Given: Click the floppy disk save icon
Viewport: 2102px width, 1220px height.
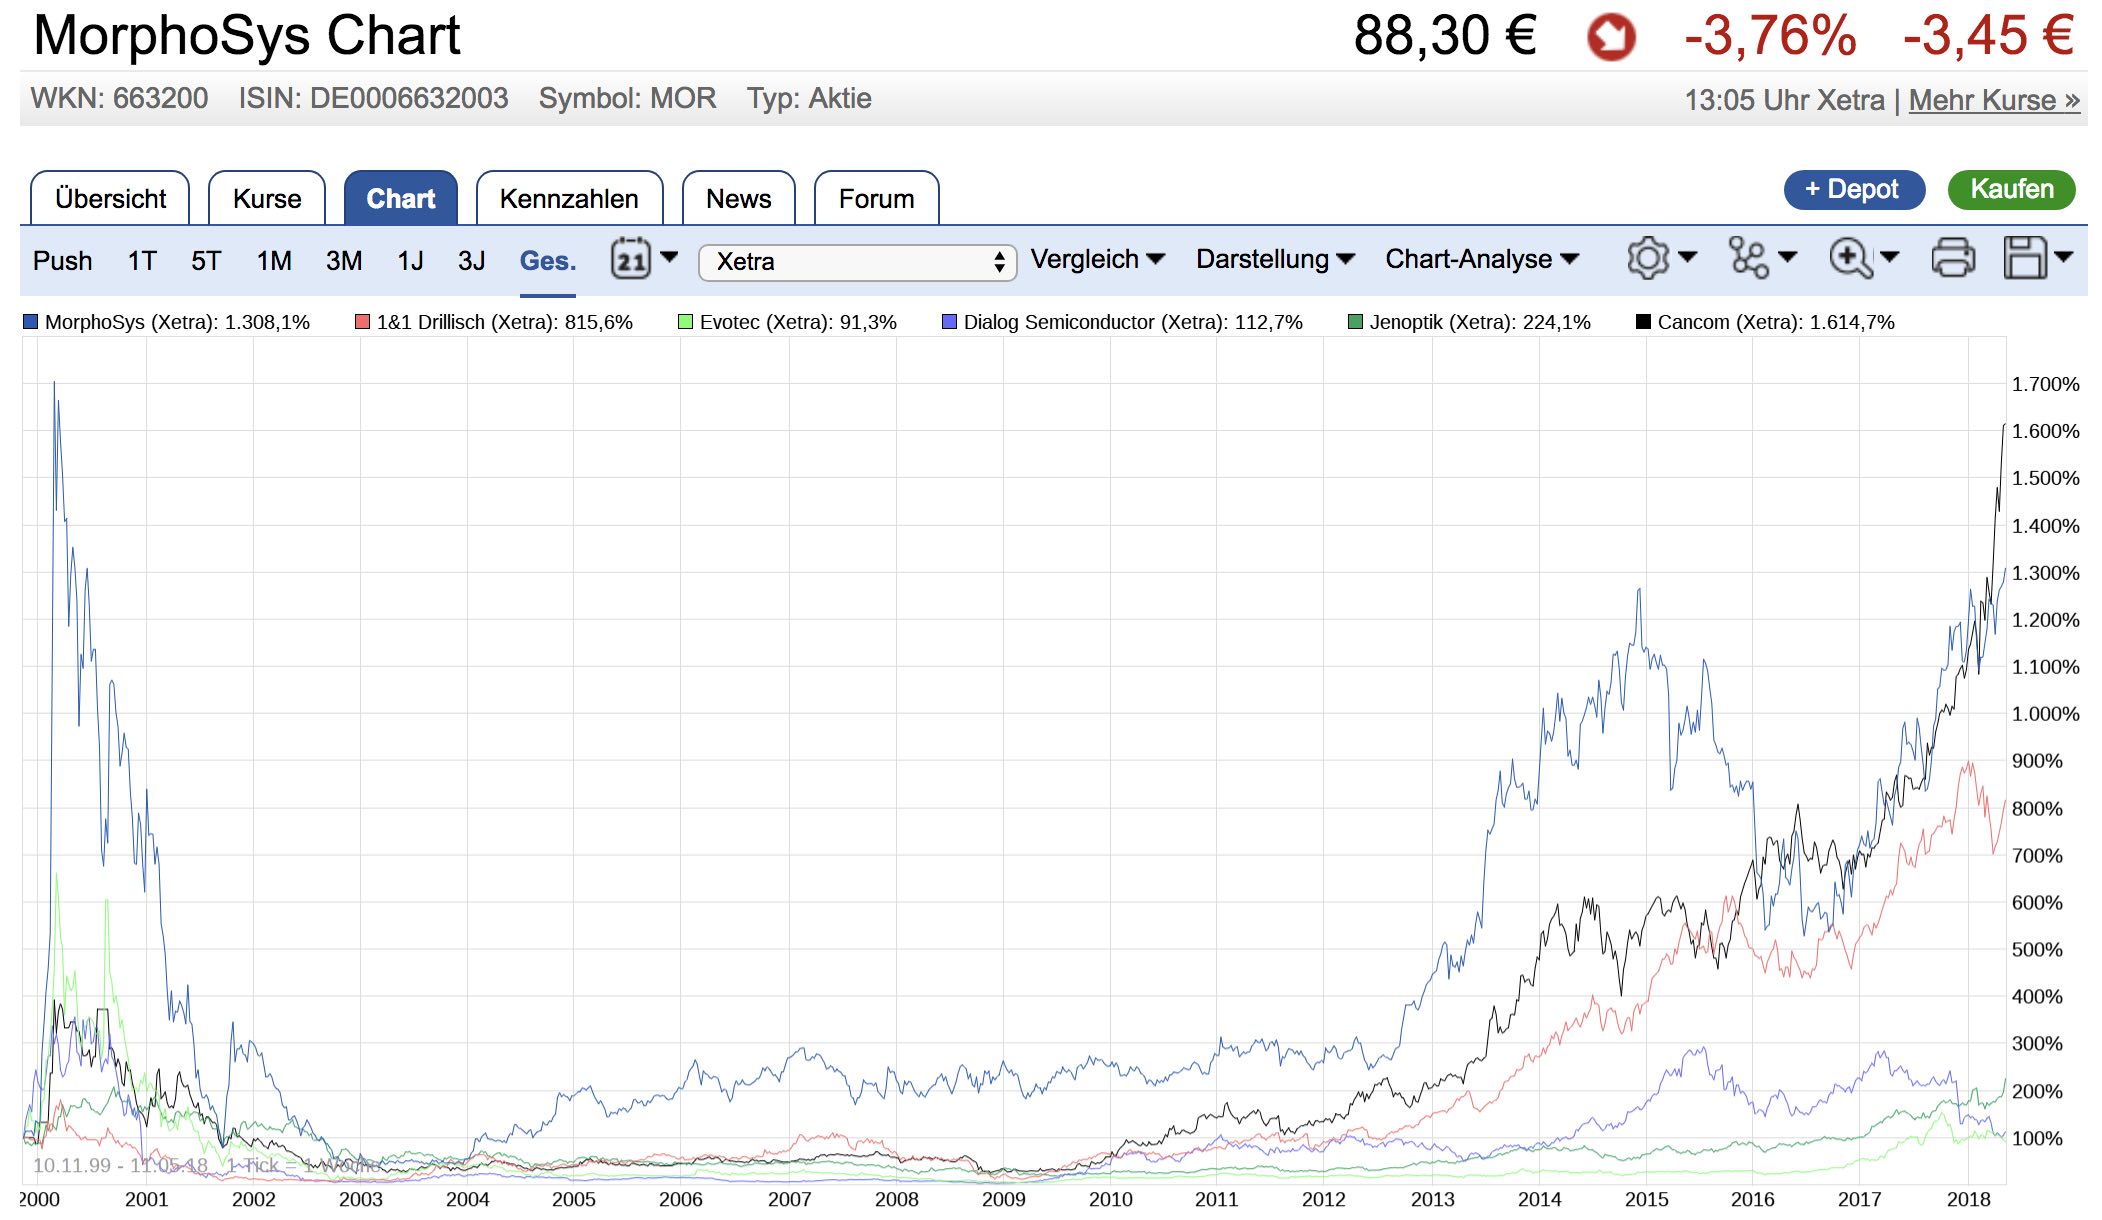Looking at the screenshot, I should point(2025,258).
